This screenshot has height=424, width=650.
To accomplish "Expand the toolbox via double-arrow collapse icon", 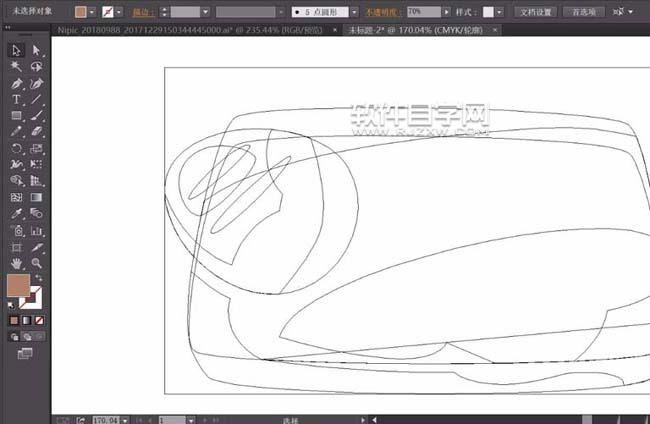I will 8,27.
